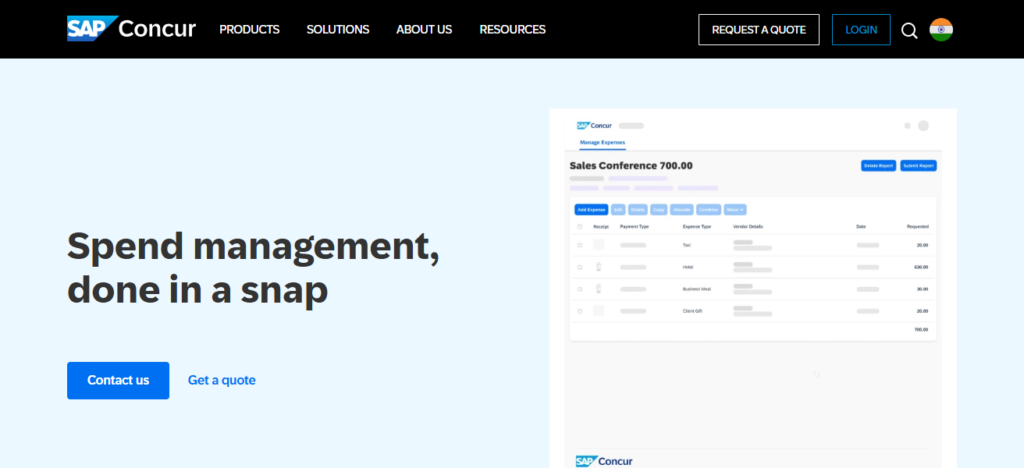Click the Payment Type column header
This screenshot has height=468, width=1024.
634,226
